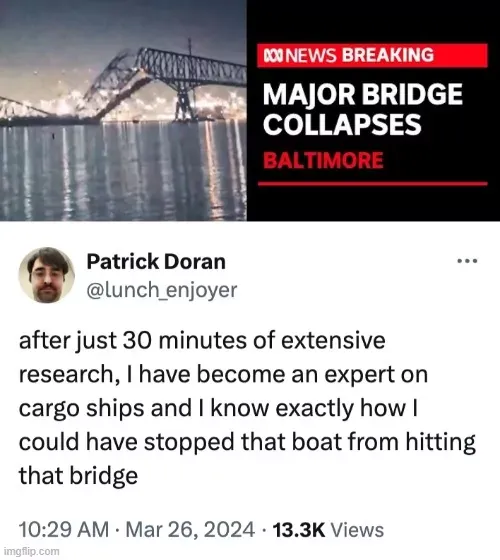500x560 pixels.
Task: Click the word Views beside 13.3K
Action: [358, 530]
